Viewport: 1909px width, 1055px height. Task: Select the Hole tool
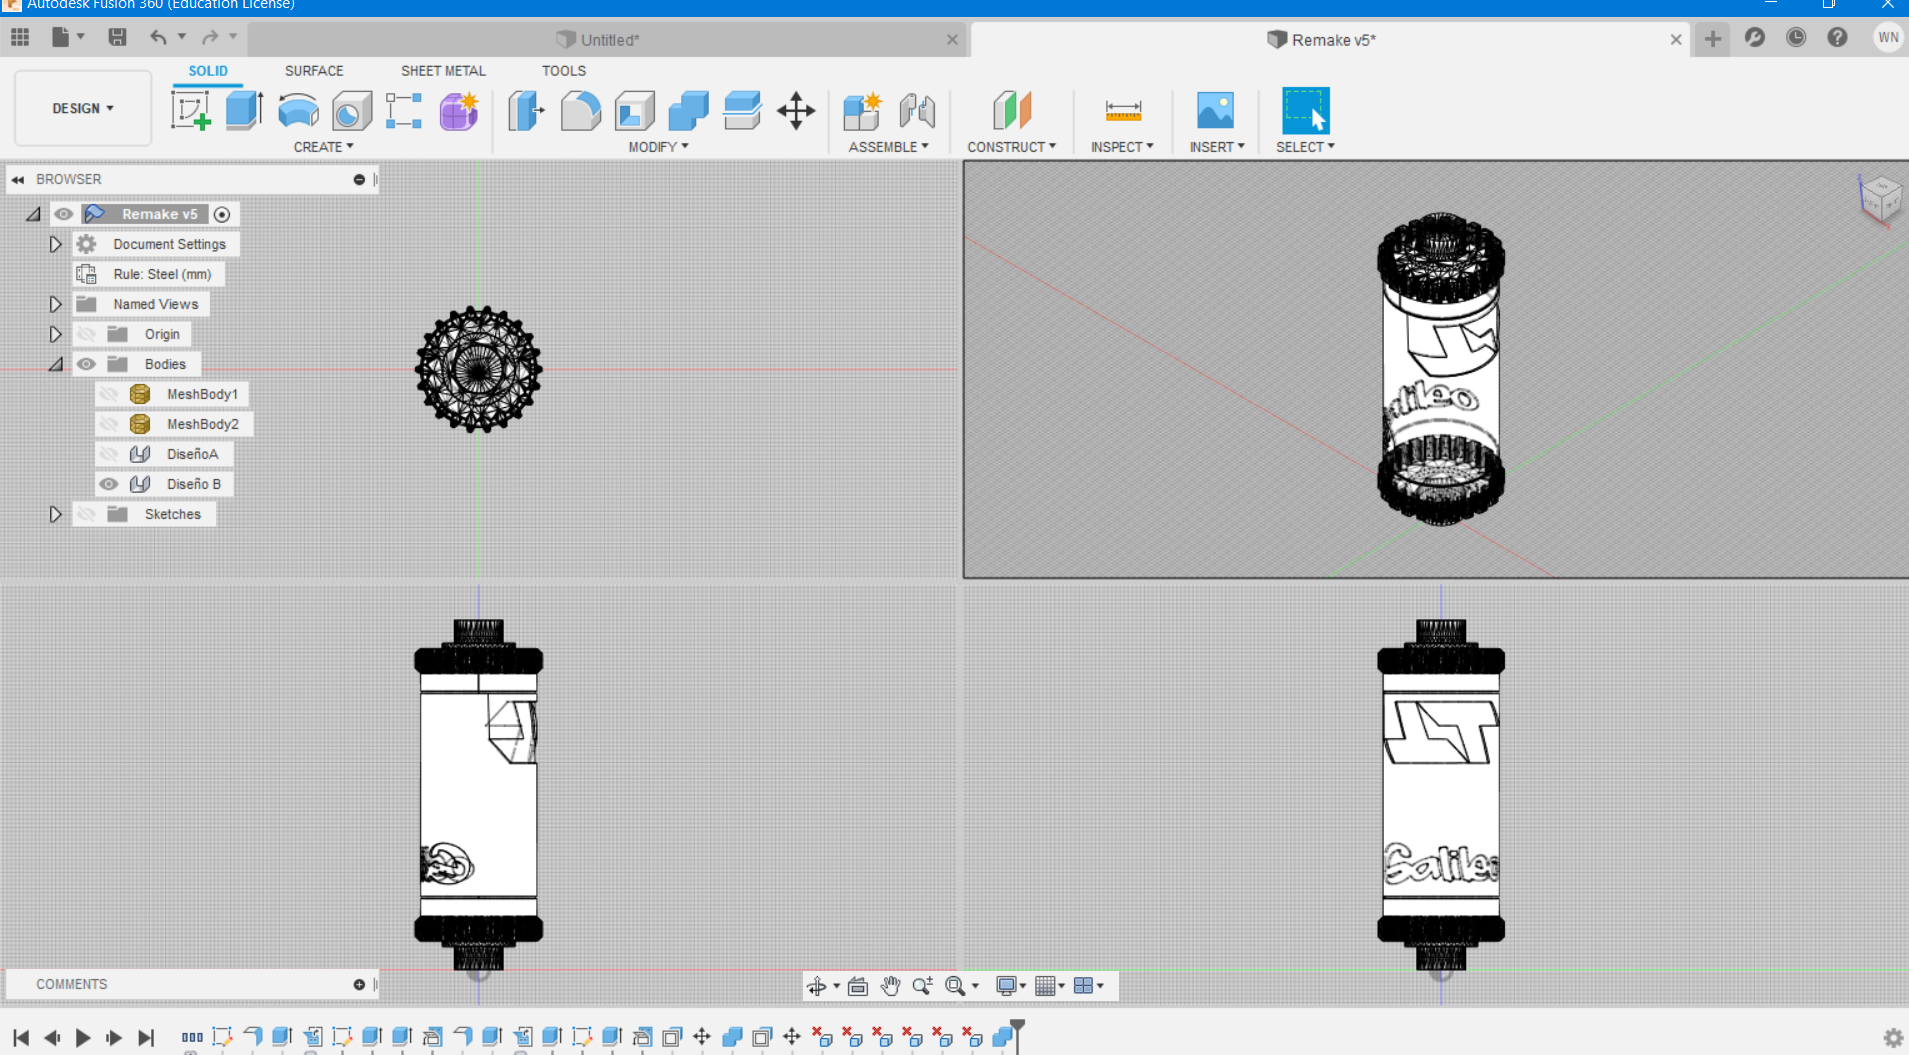click(x=351, y=110)
